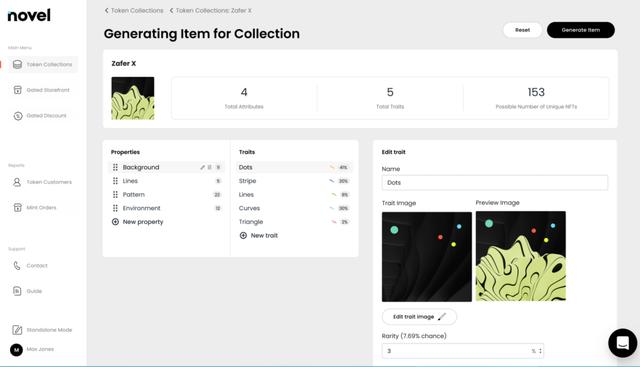Open Mint Orders in the sidebar
The width and height of the screenshot is (640, 367).
42,208
